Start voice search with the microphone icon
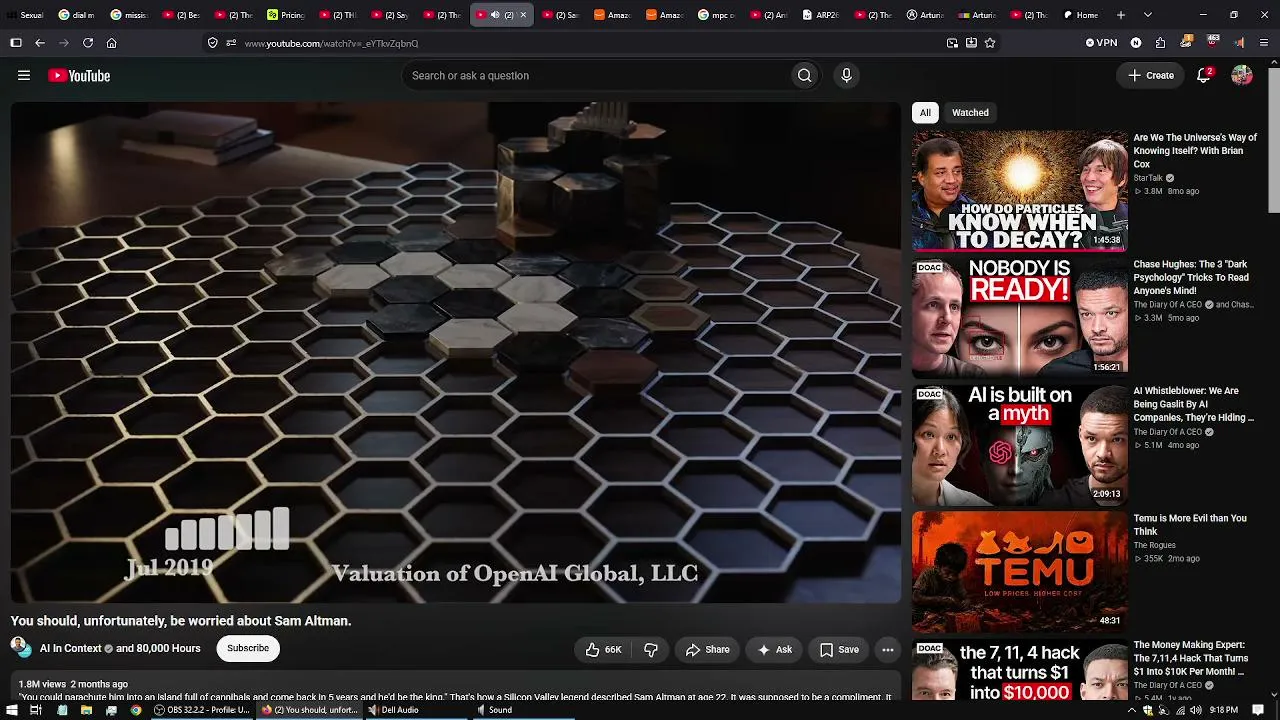The width and height of the screenshot is (1280, 720). (x=846, y=75)
